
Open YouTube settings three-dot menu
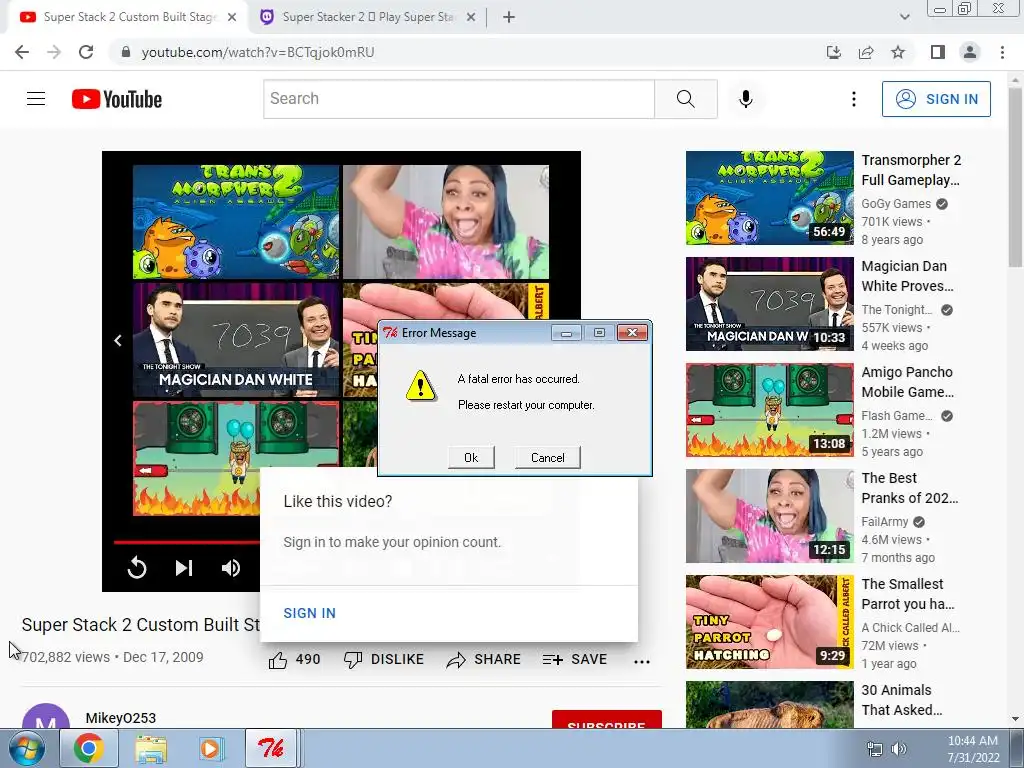click(x=854, y=99)
